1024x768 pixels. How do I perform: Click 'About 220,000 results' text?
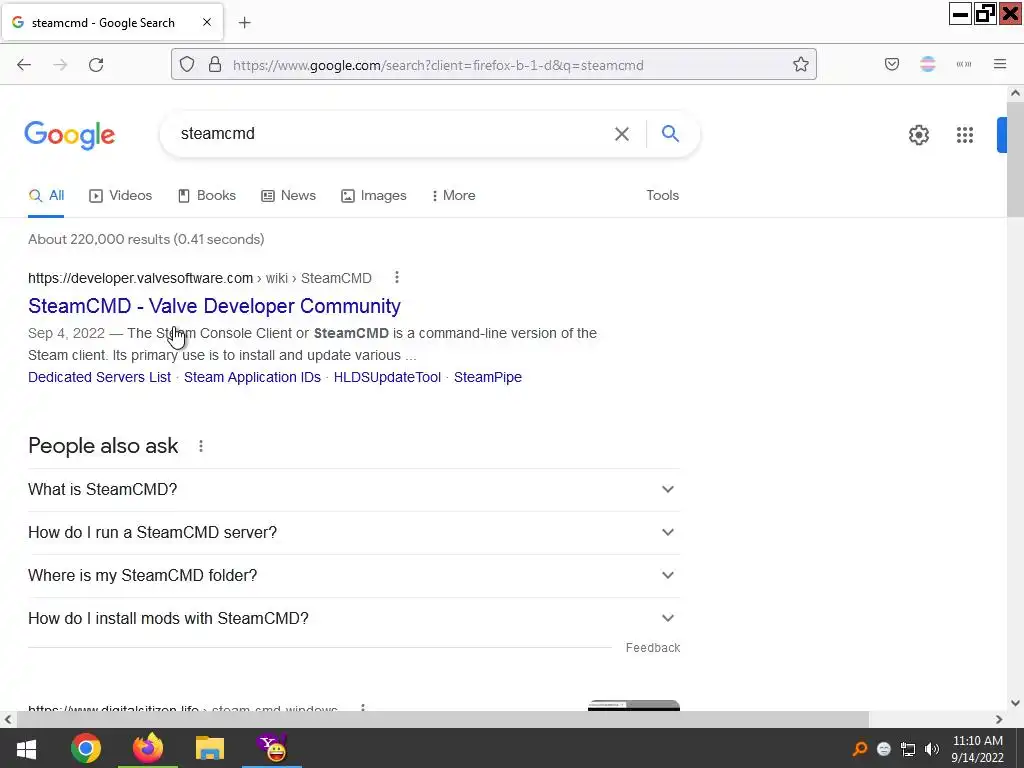[146, 240]
